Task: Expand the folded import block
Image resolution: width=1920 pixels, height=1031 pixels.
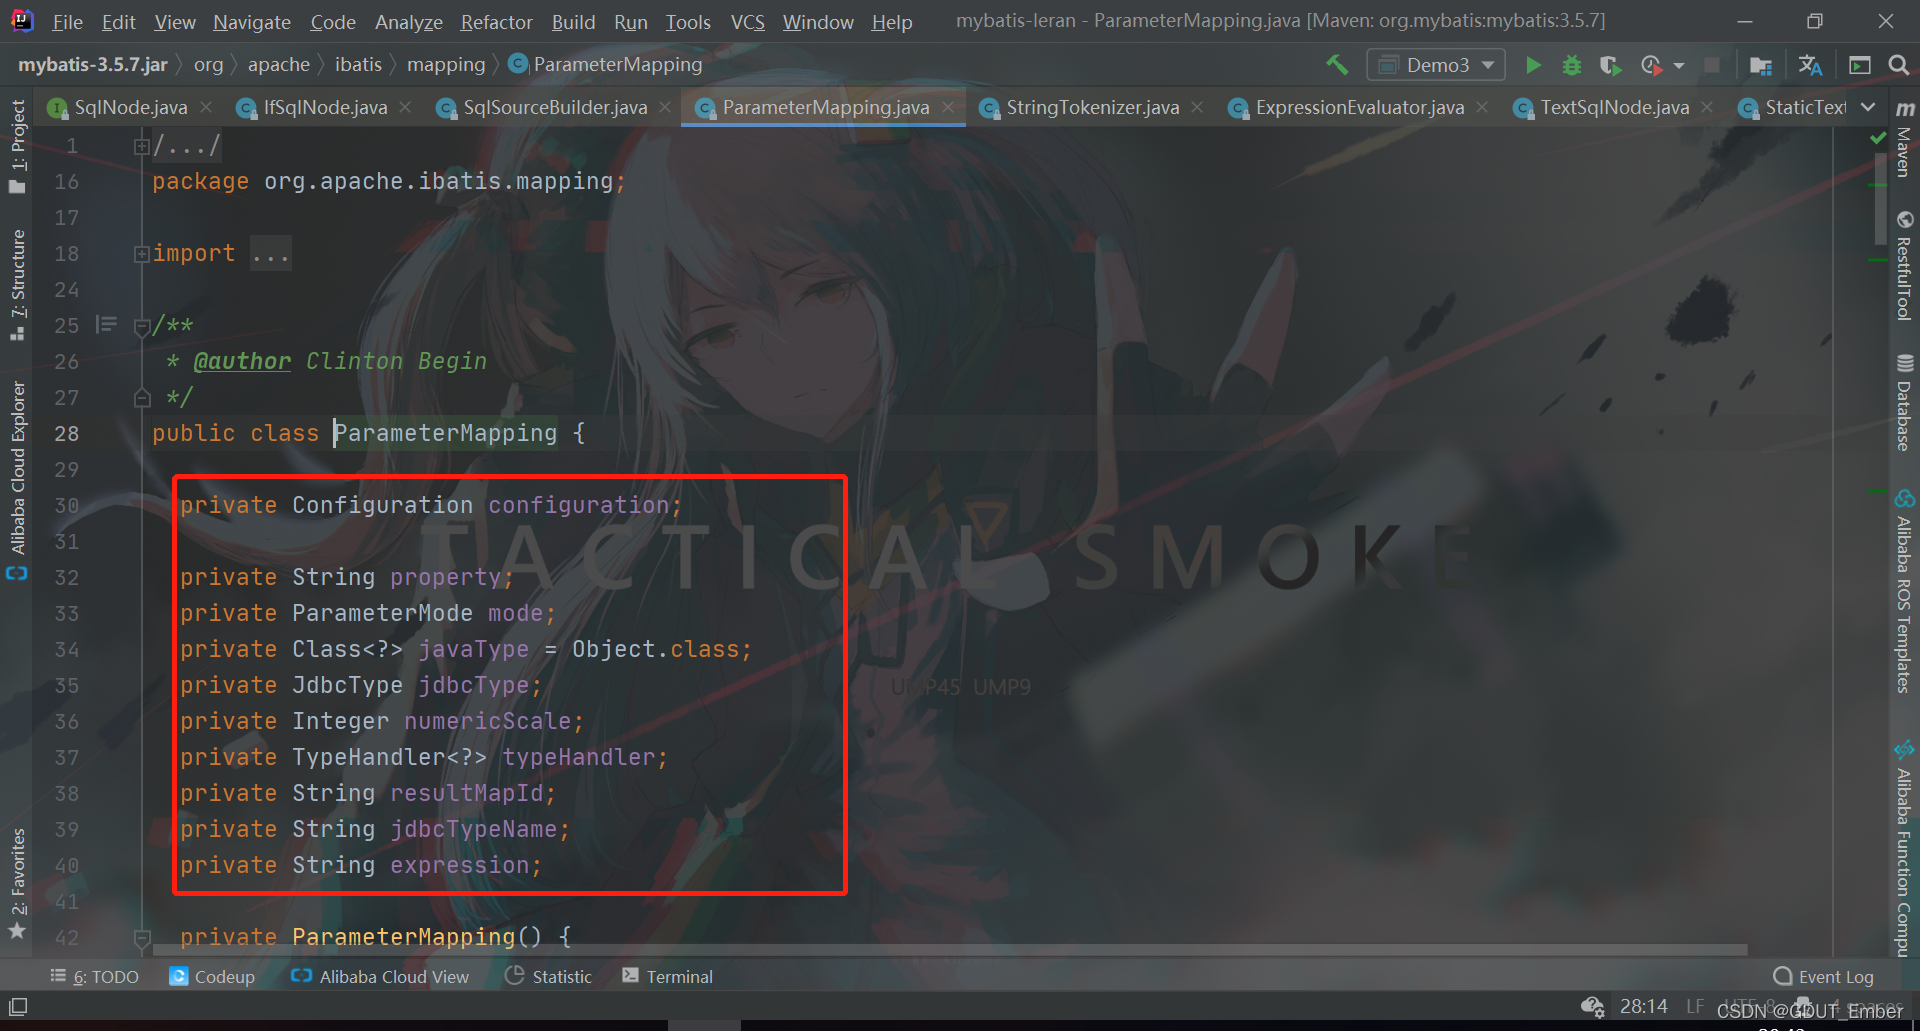Action: point(141,254)
